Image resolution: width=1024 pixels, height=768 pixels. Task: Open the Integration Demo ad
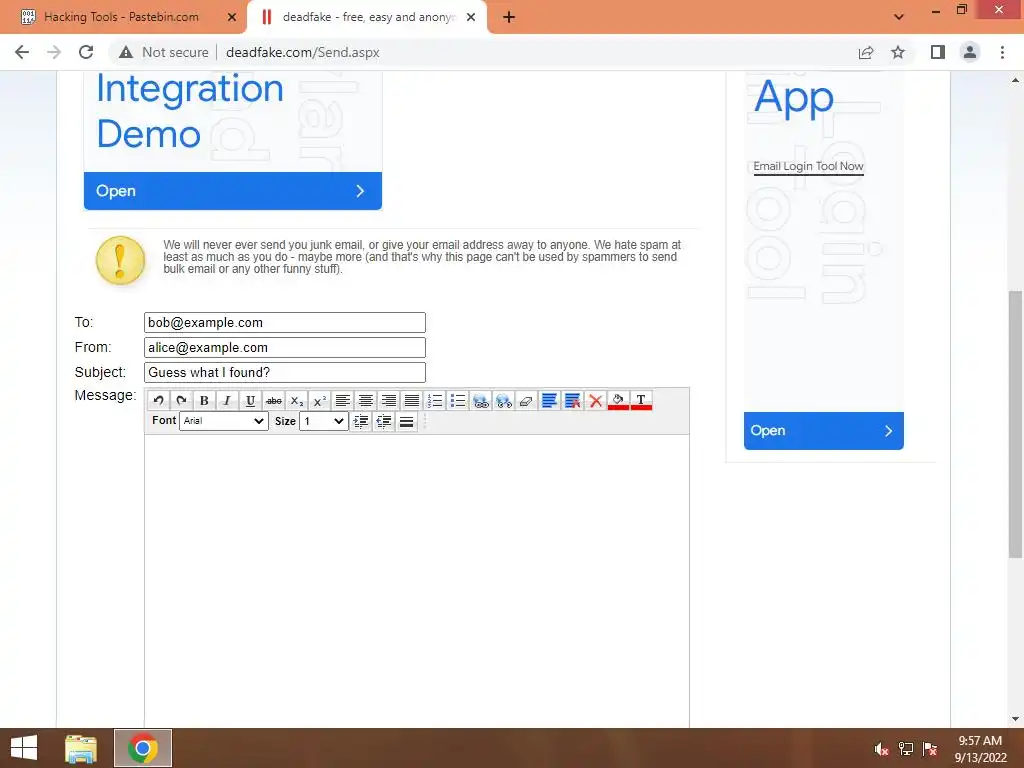pos(232,191)
